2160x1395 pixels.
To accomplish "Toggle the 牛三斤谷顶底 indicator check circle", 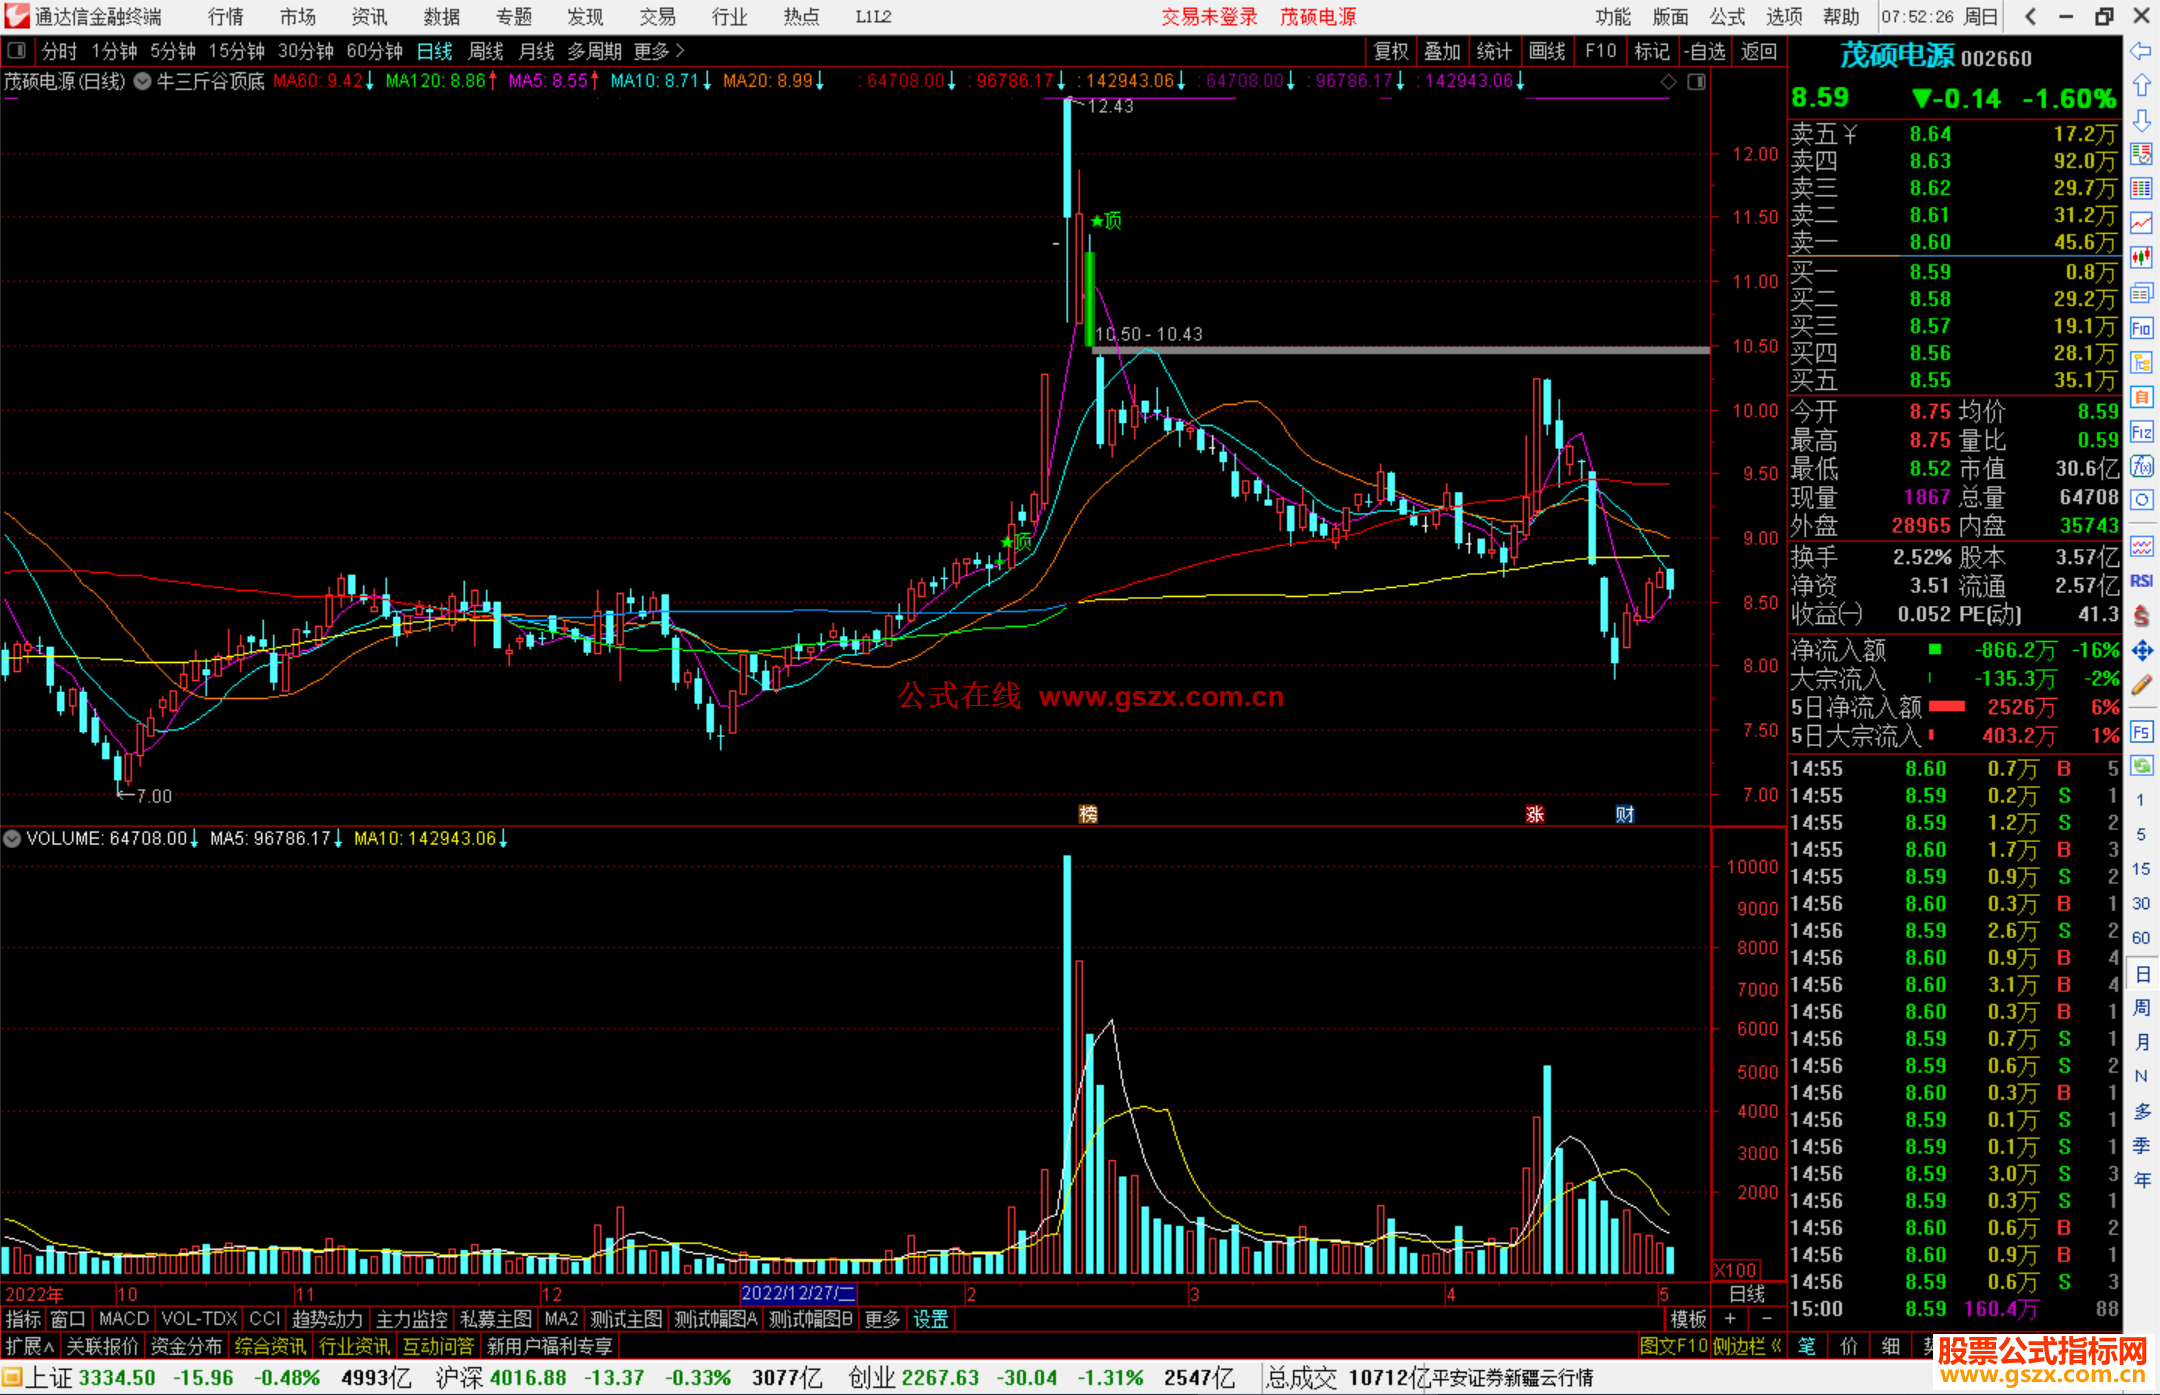I will point(143,81).
